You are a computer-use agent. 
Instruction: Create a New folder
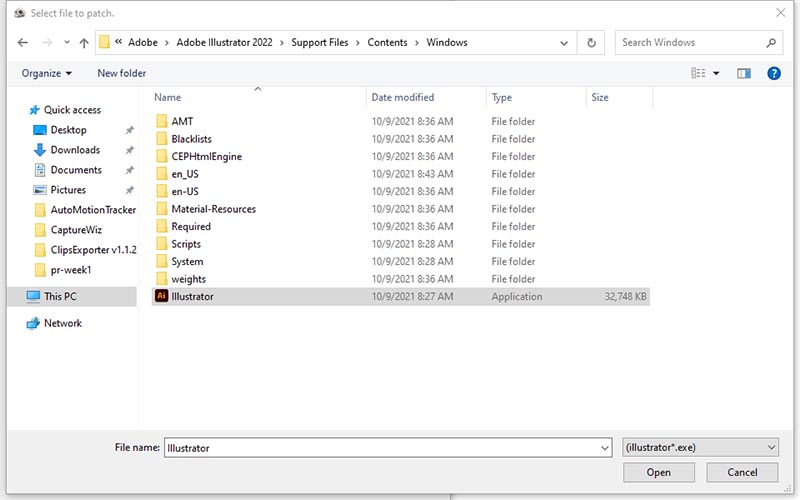121,73
